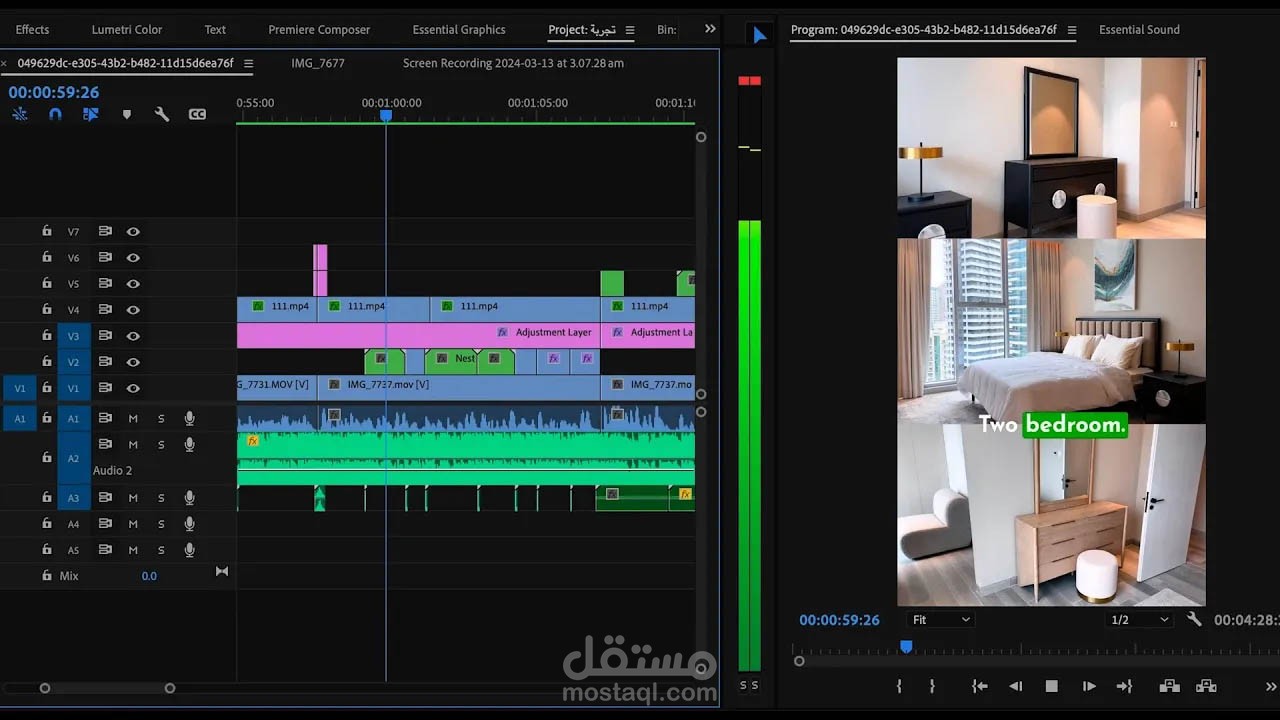Open the Essential Graphics tab
The width and height of the screenshot is (1280, 720).
459,30
